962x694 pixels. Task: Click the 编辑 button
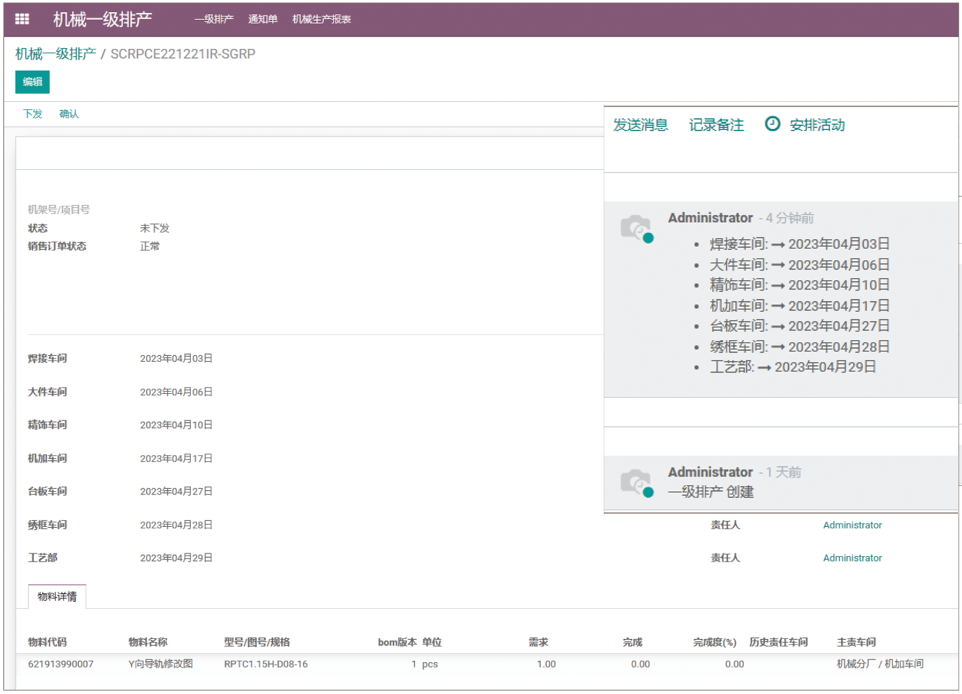(x=32, y=82)
